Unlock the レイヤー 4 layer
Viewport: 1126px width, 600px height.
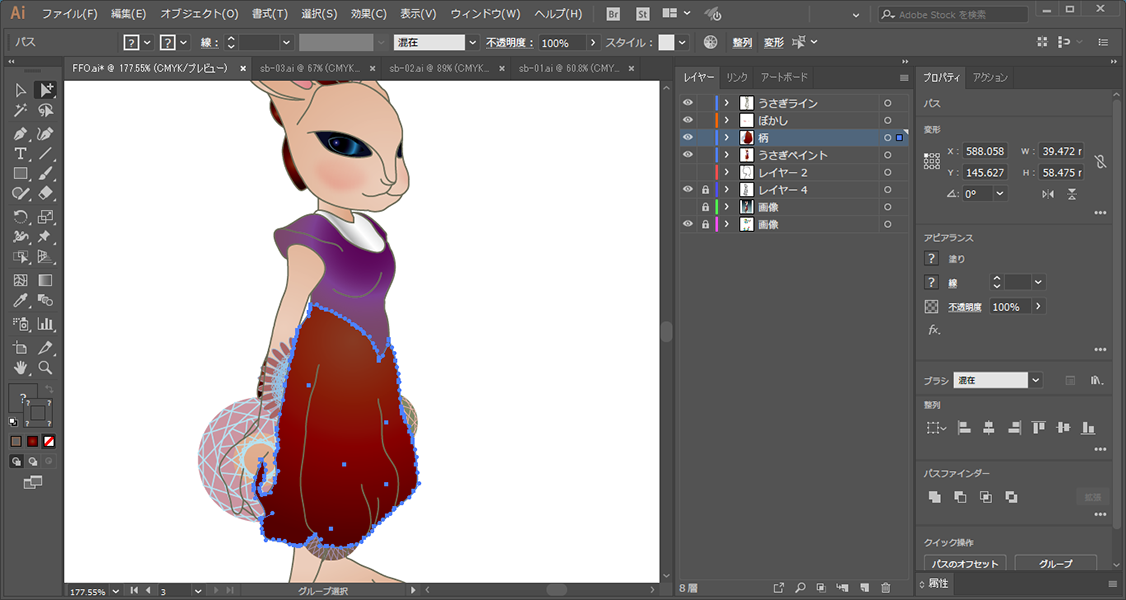click(x=705, y=189)
